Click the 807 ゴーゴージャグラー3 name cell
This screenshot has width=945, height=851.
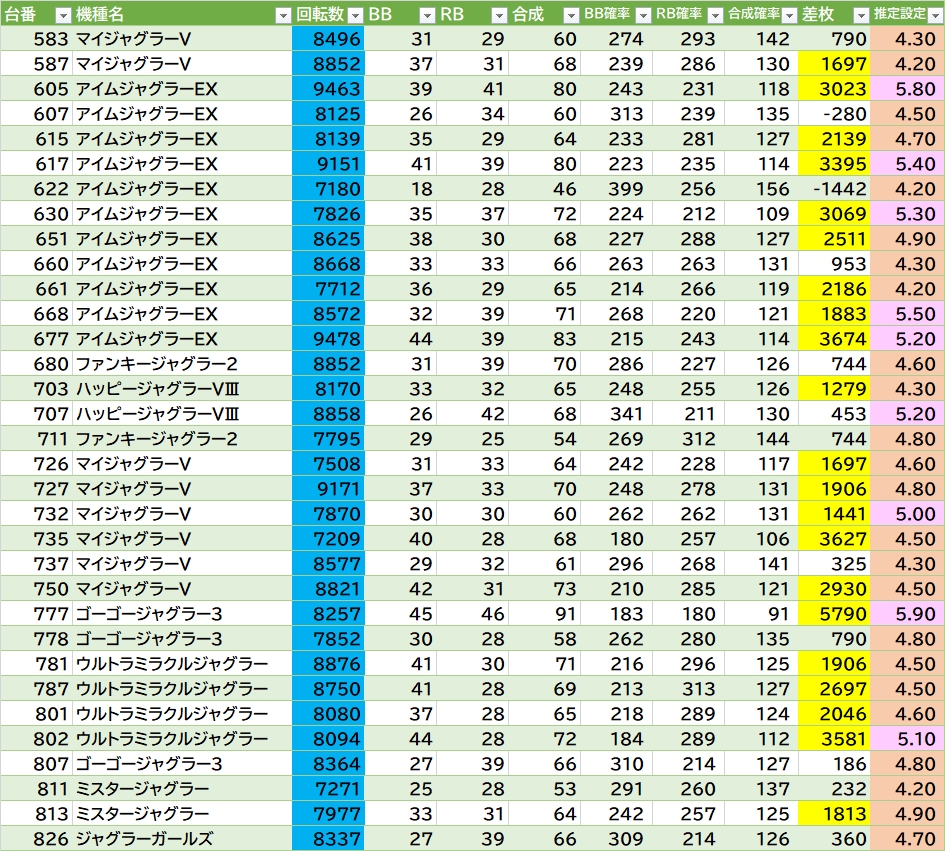click(183, 764)
